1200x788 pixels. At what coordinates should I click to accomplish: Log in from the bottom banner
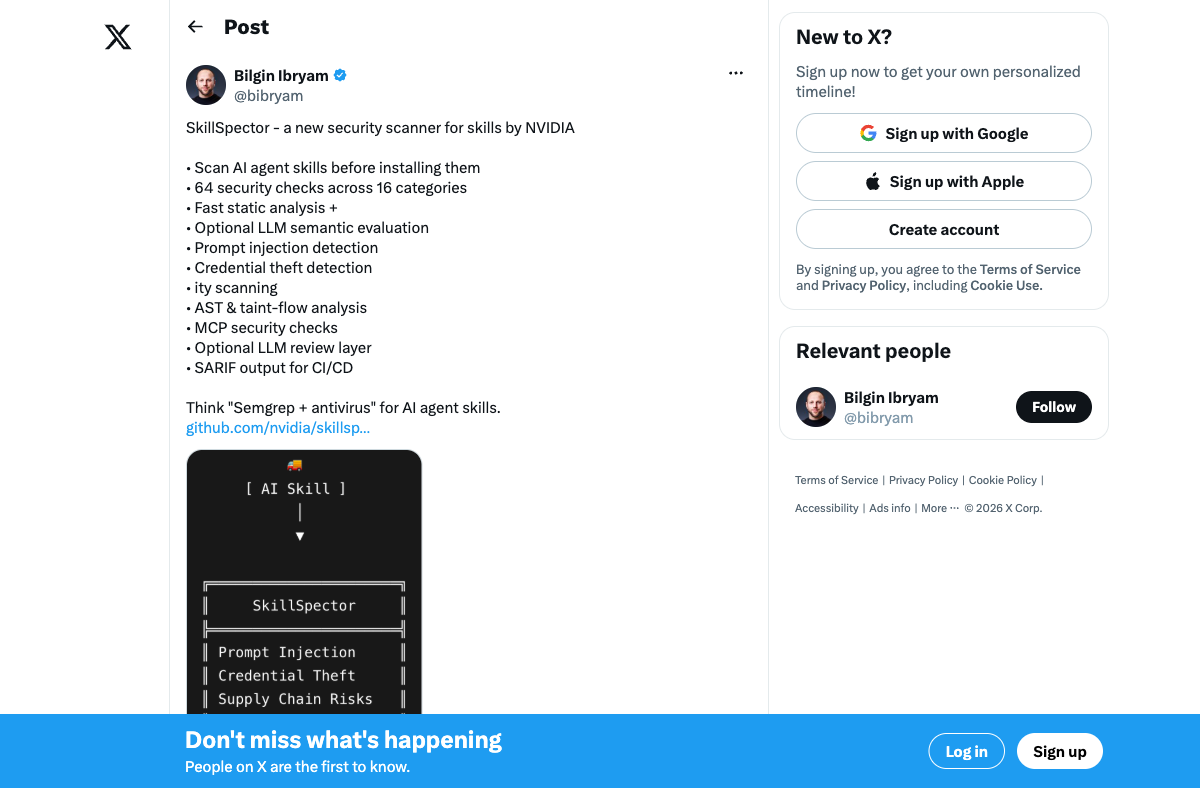tap(967, 751)
